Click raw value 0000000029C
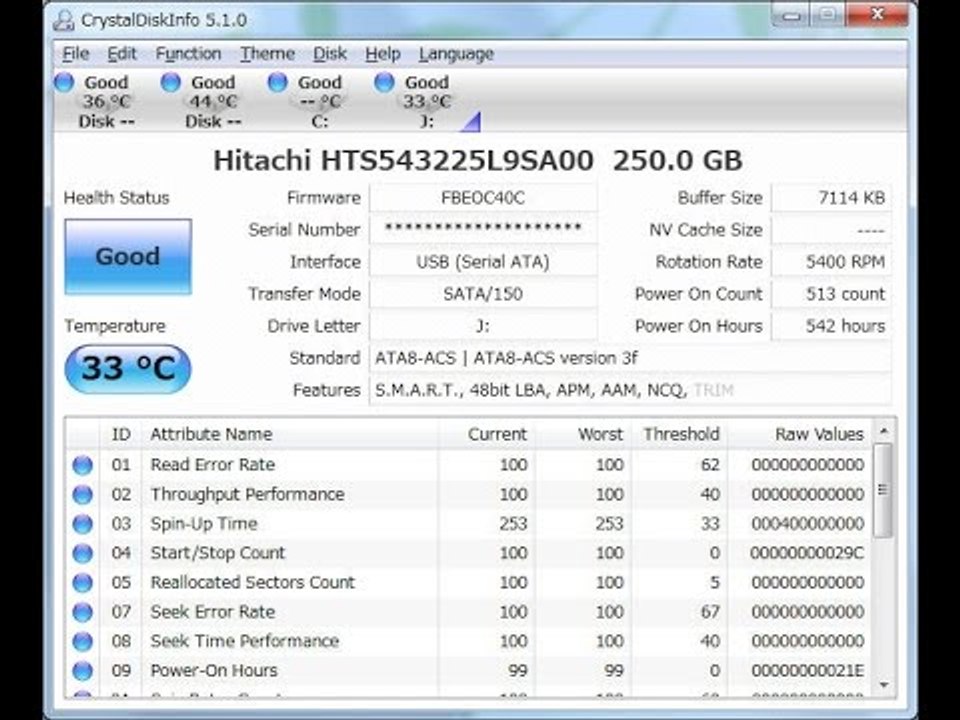The width and height of the screenshot is (960, 720). tap(807, 553)
